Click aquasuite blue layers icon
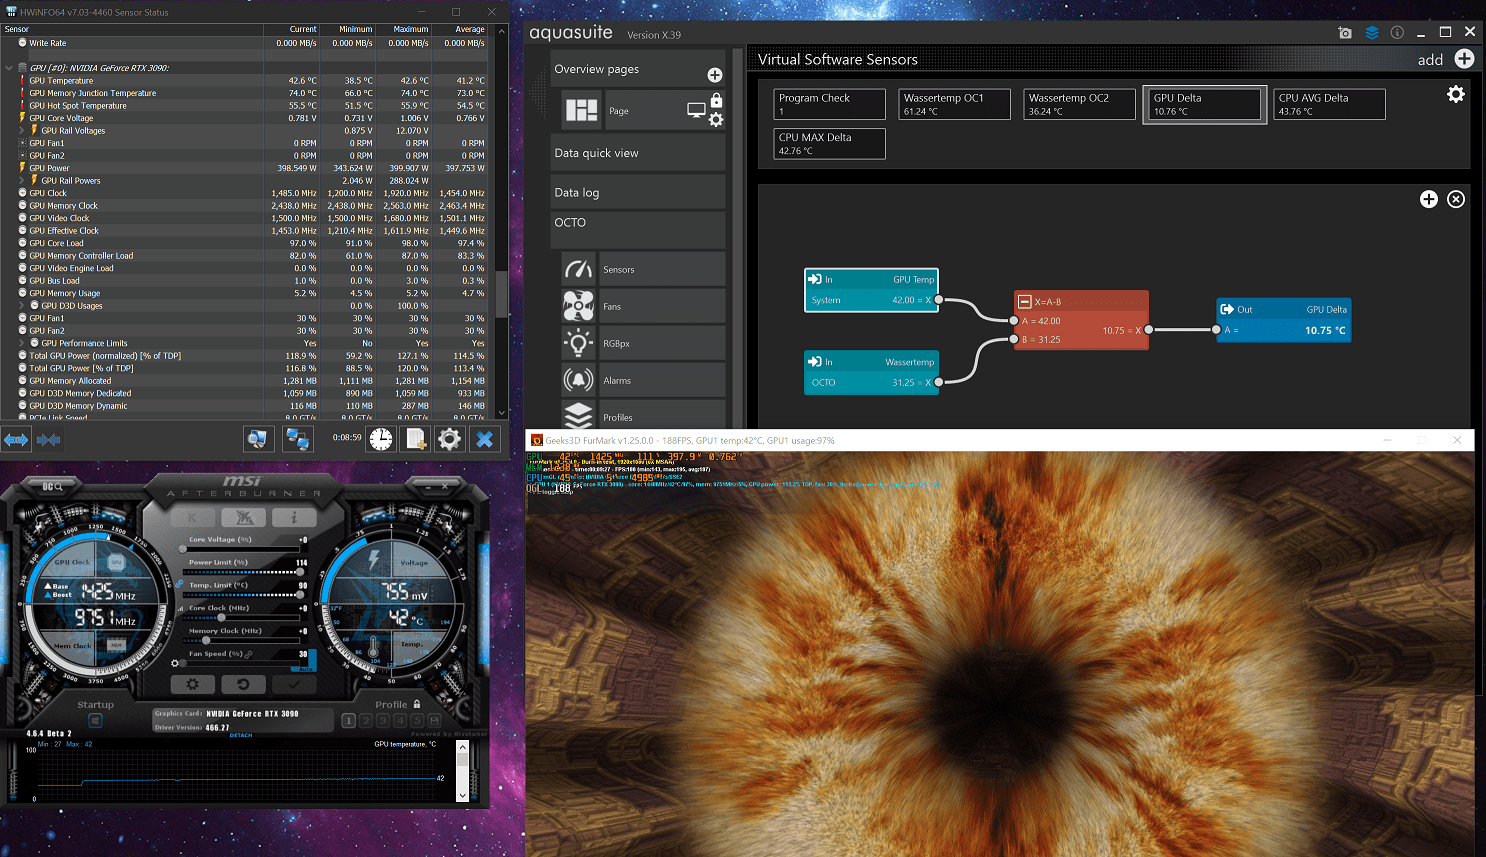This screenshot has height=857, width=1486. [x=1372, y=33]
